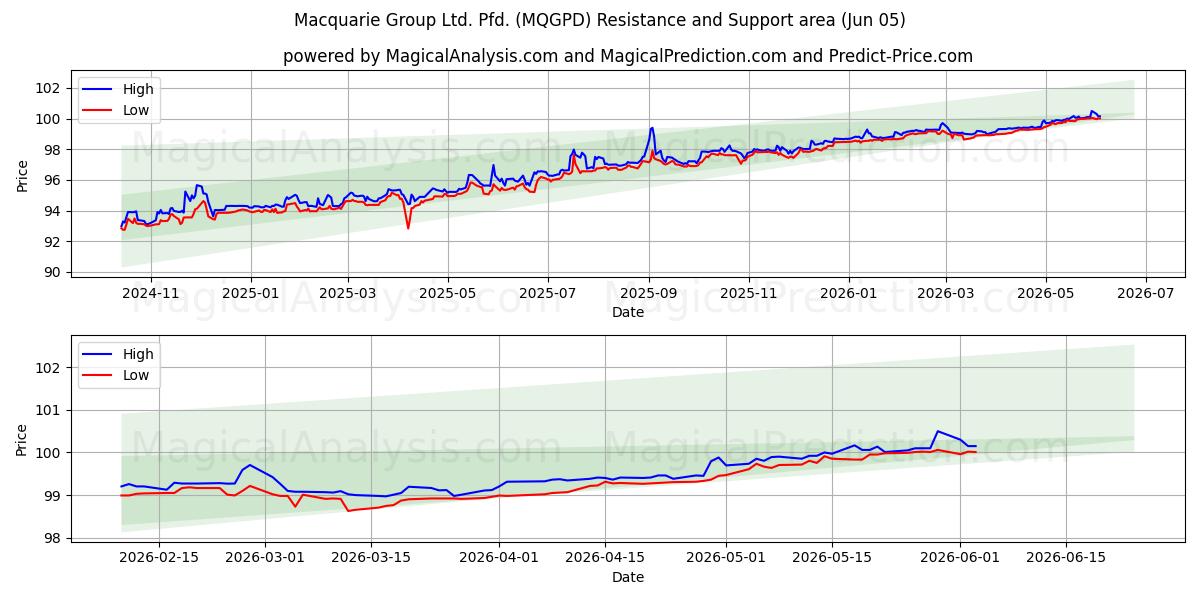Click the late-May 2026 high peak in bottom chart
Image resolution: width=1200 pixels, height=600 pixels.
[x=937, y=431]
